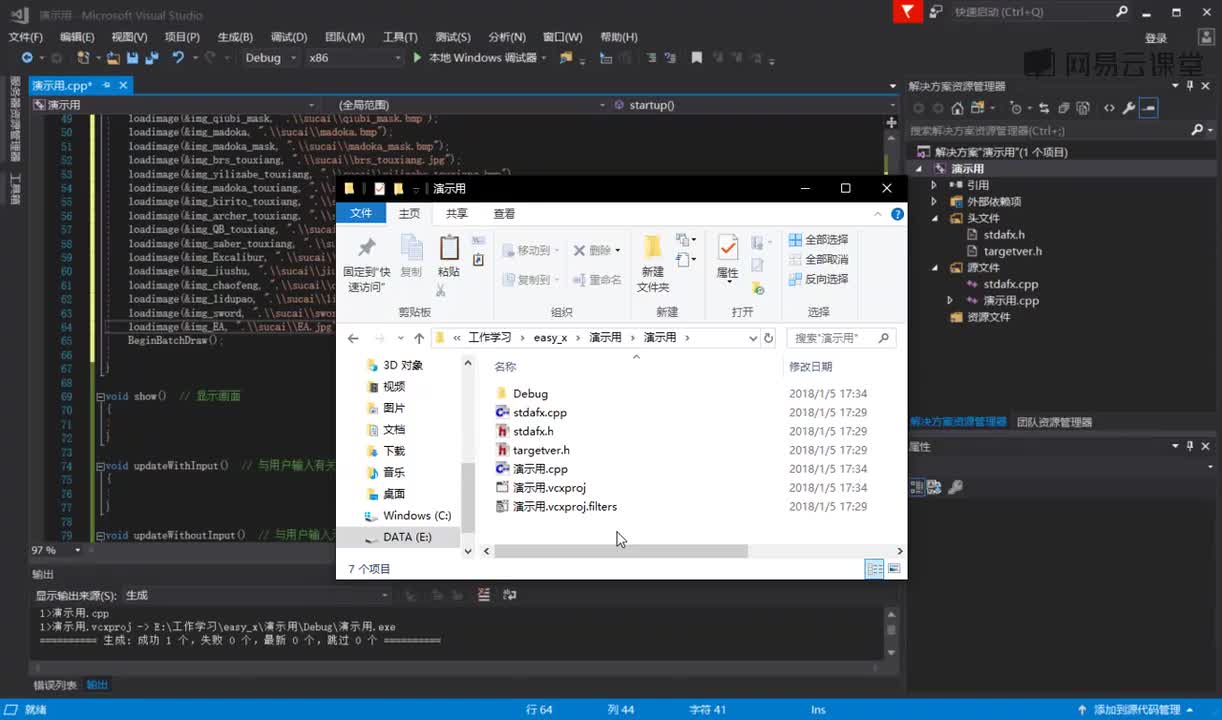Screen dimensions: 1222x720
Task: Click the Sync with Active Document icon
Action: (1045, 108)
